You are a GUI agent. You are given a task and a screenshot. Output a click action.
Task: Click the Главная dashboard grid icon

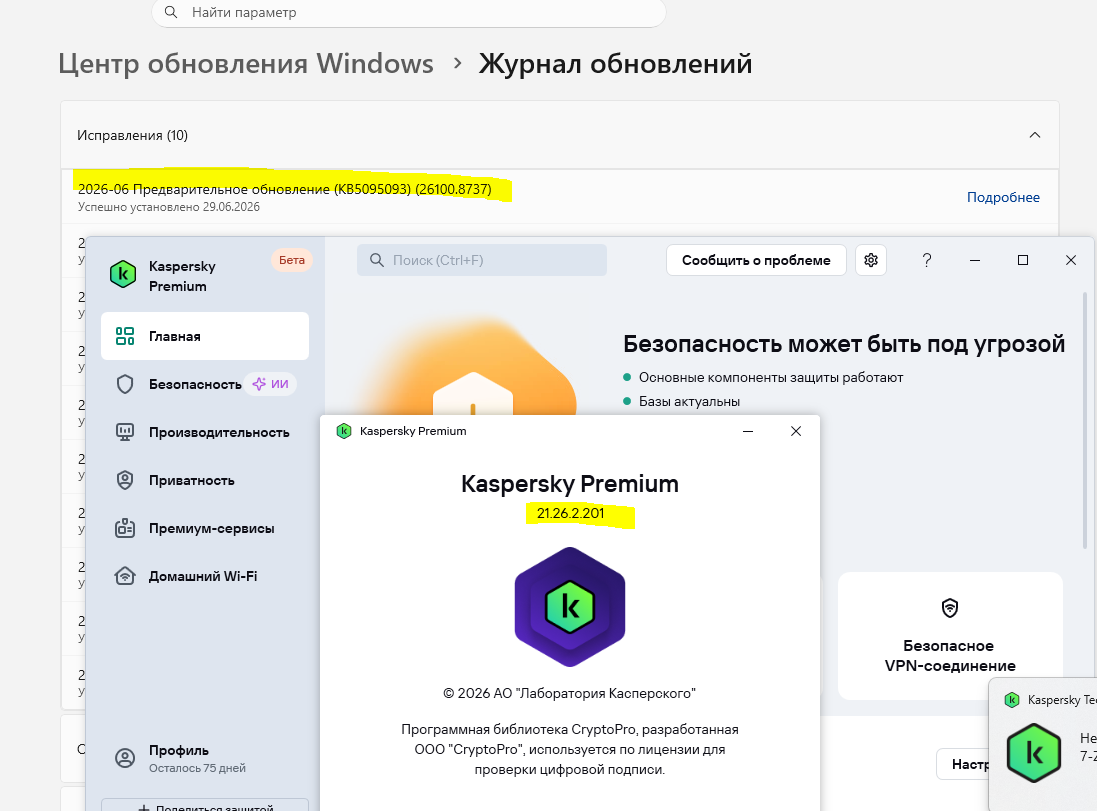[x=125, y=336]
